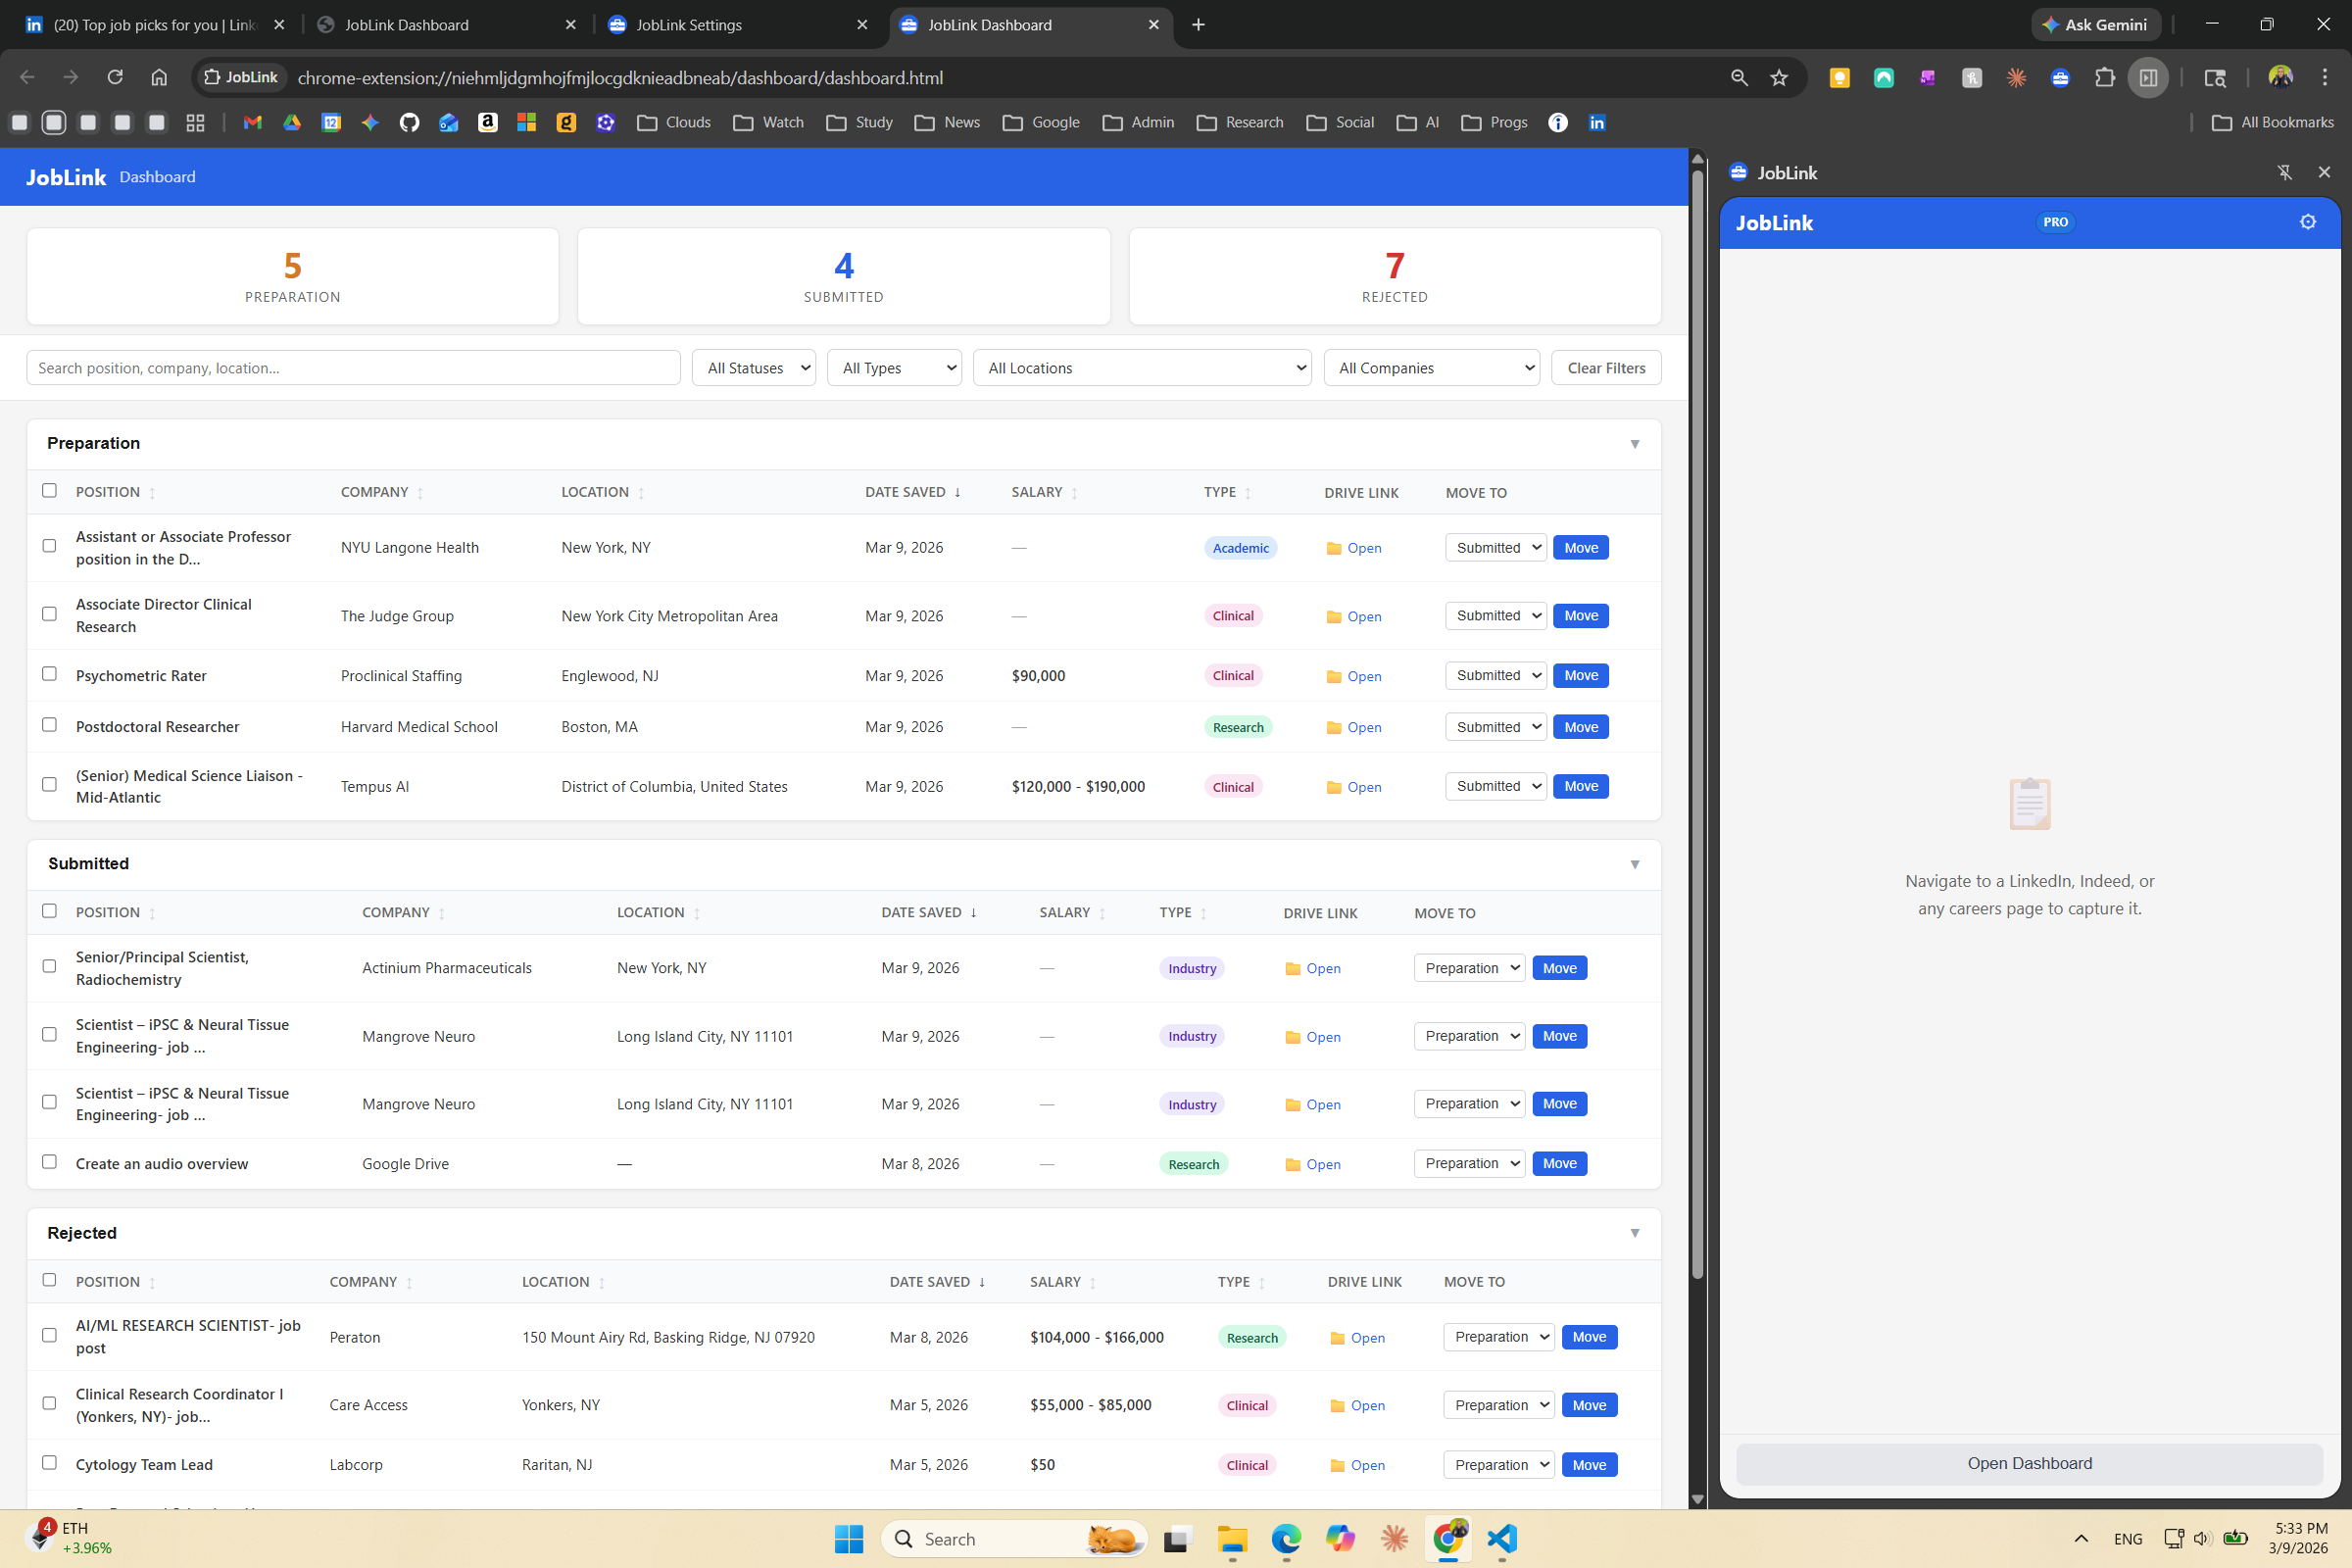Bookmark this page with star icon

click(x=1778, y=78)
